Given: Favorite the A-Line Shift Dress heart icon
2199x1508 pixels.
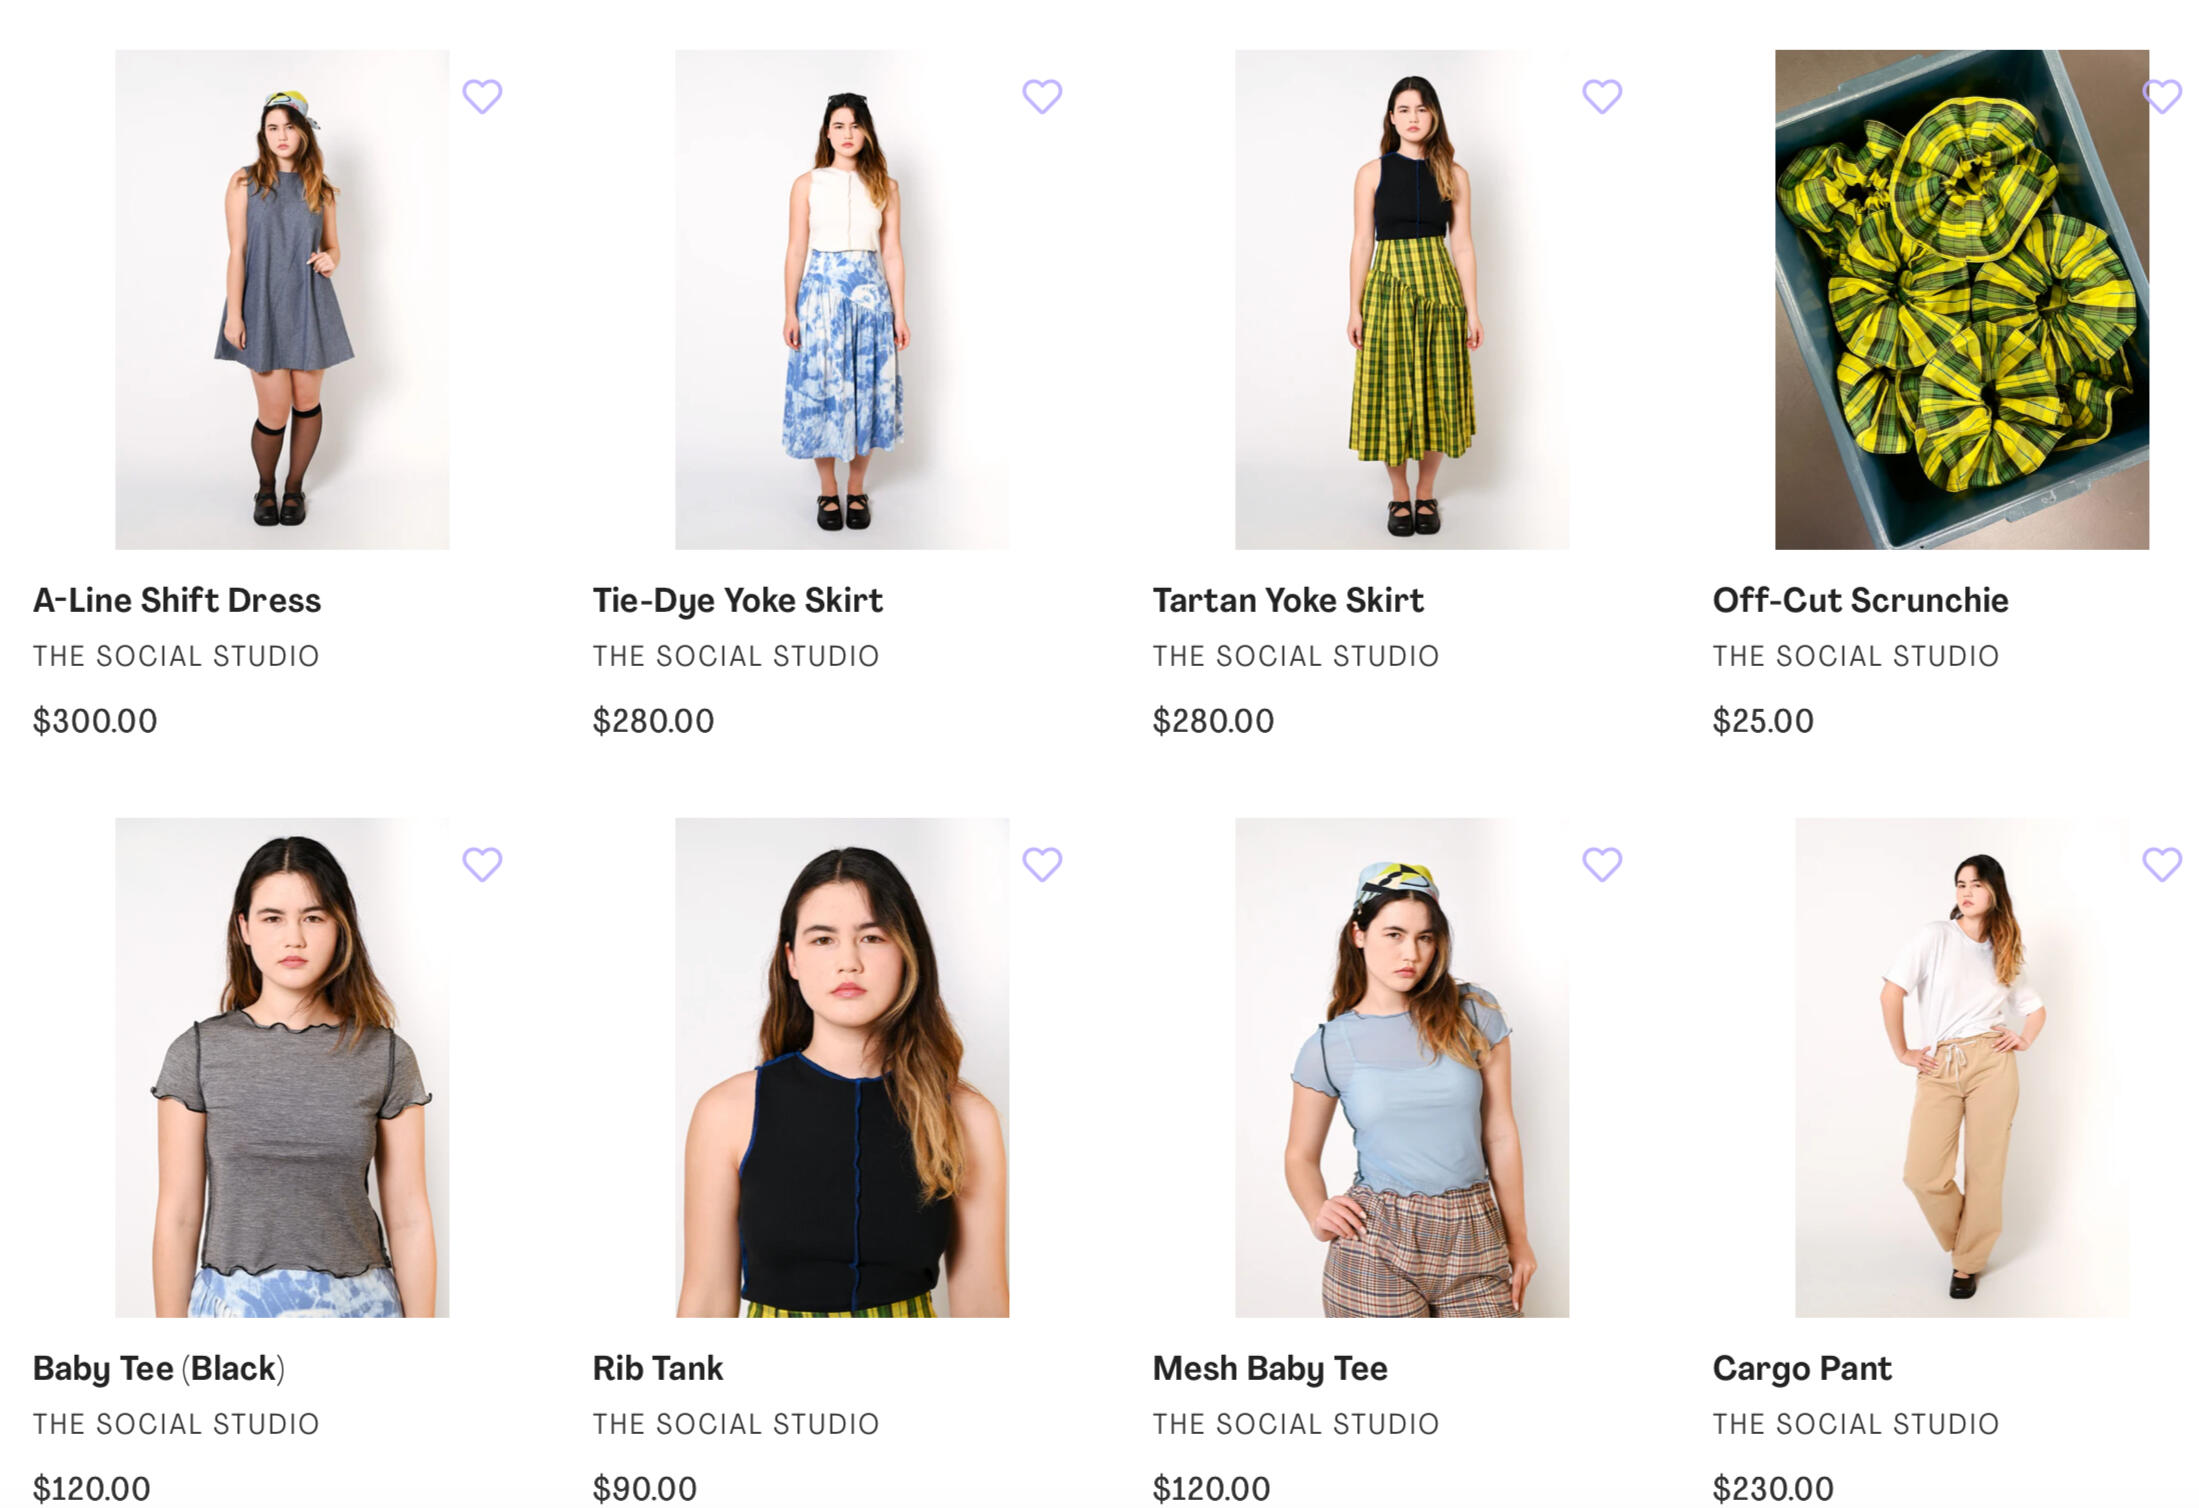Looking at the screenshot, I should pos(482,97).
